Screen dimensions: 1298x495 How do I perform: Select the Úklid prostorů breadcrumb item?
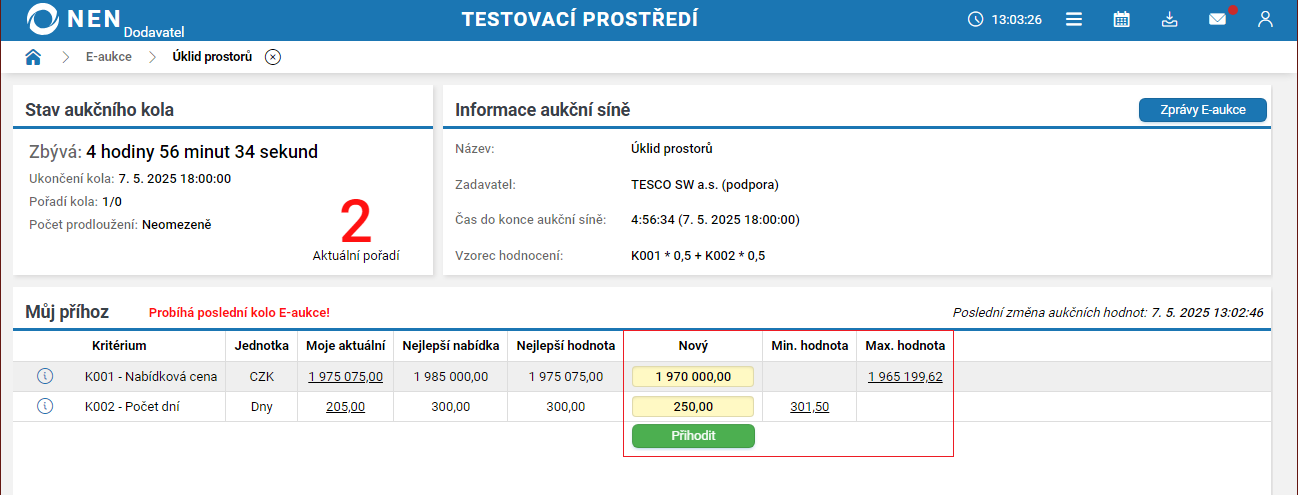click(212, 57)
